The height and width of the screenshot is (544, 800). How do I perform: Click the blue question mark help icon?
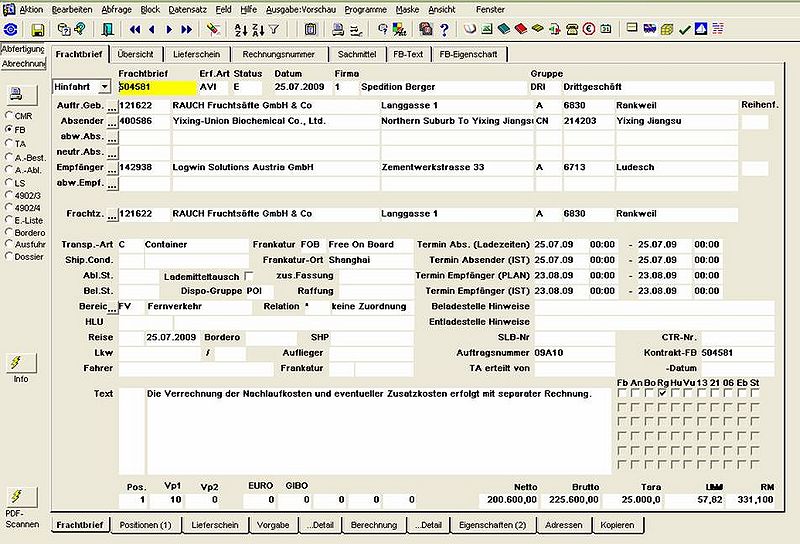444,30
